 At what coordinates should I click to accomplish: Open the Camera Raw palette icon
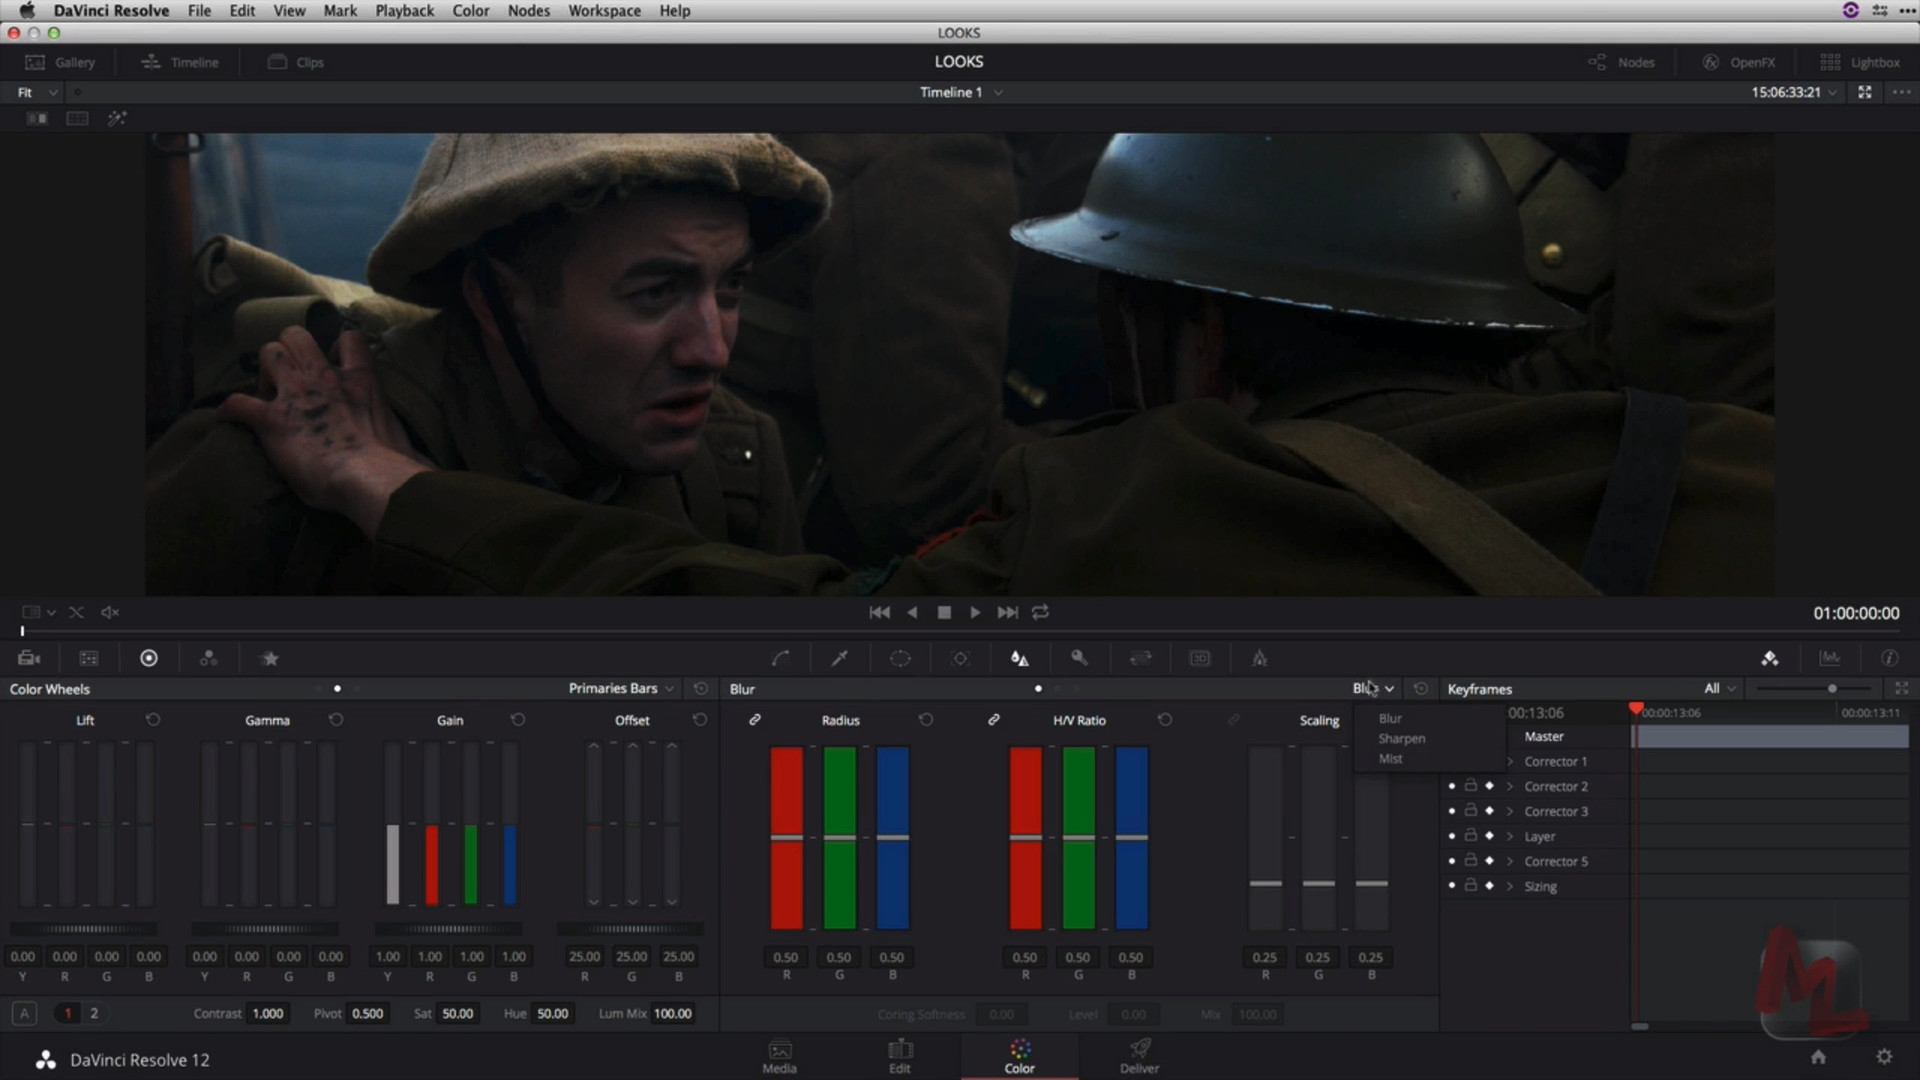[29, 658]
